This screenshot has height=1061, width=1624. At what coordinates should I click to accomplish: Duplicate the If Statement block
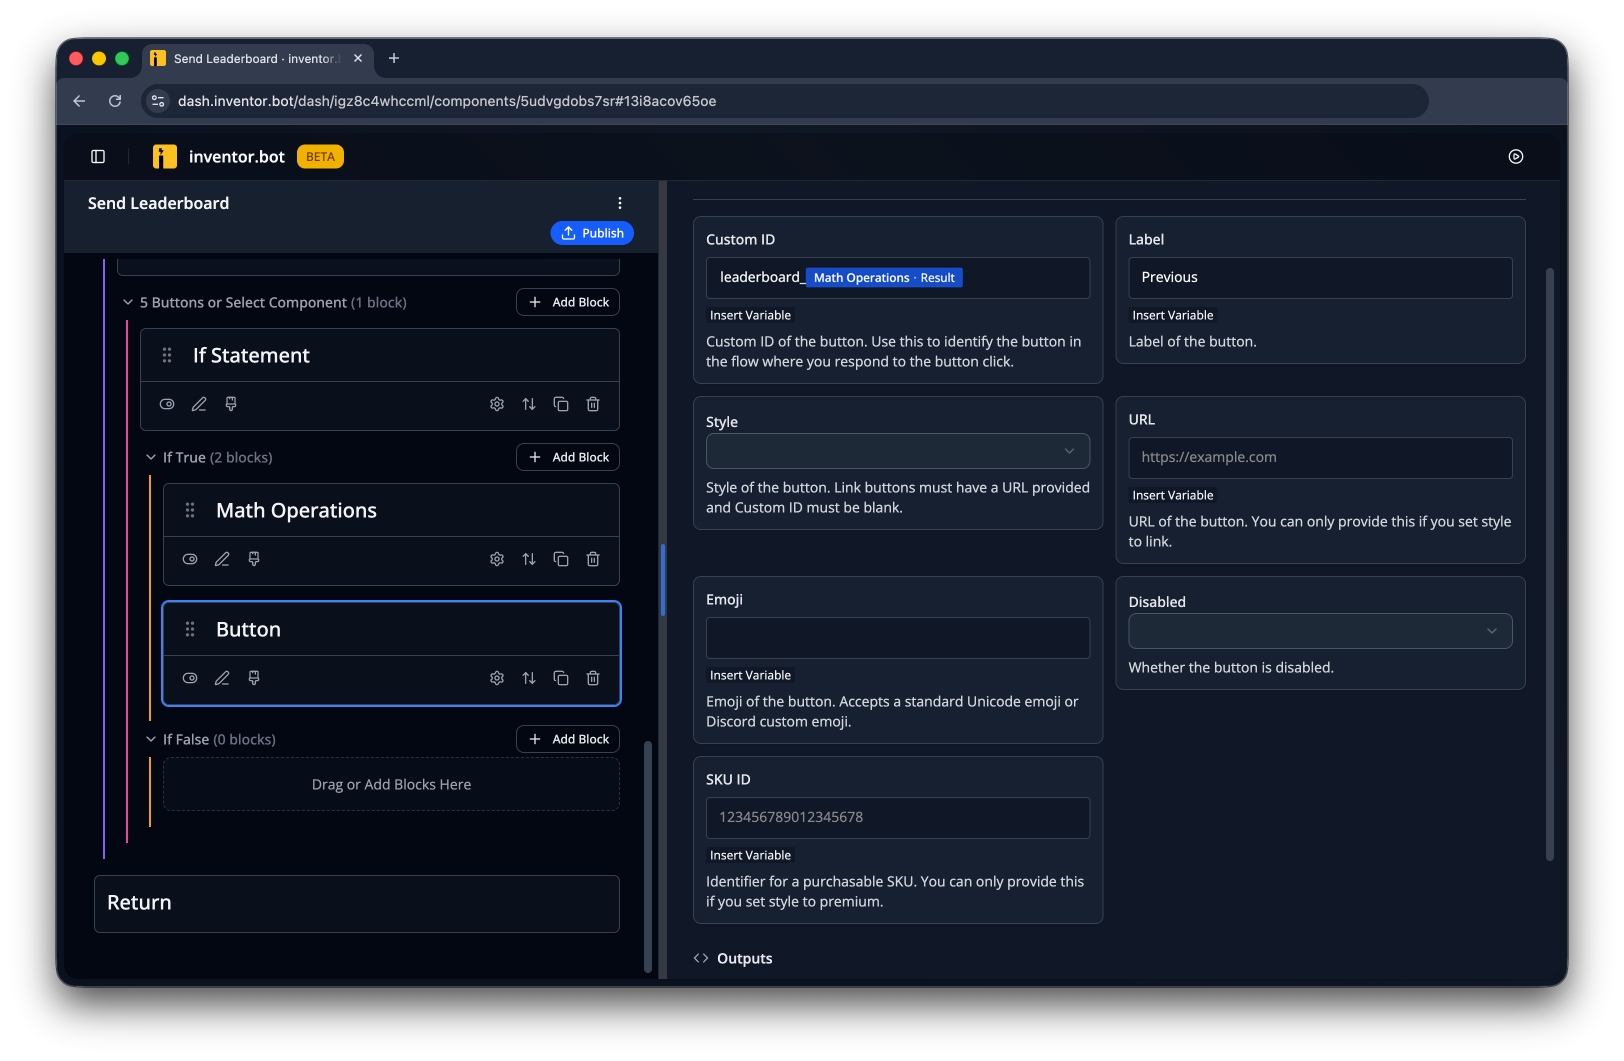pos(561,404)
